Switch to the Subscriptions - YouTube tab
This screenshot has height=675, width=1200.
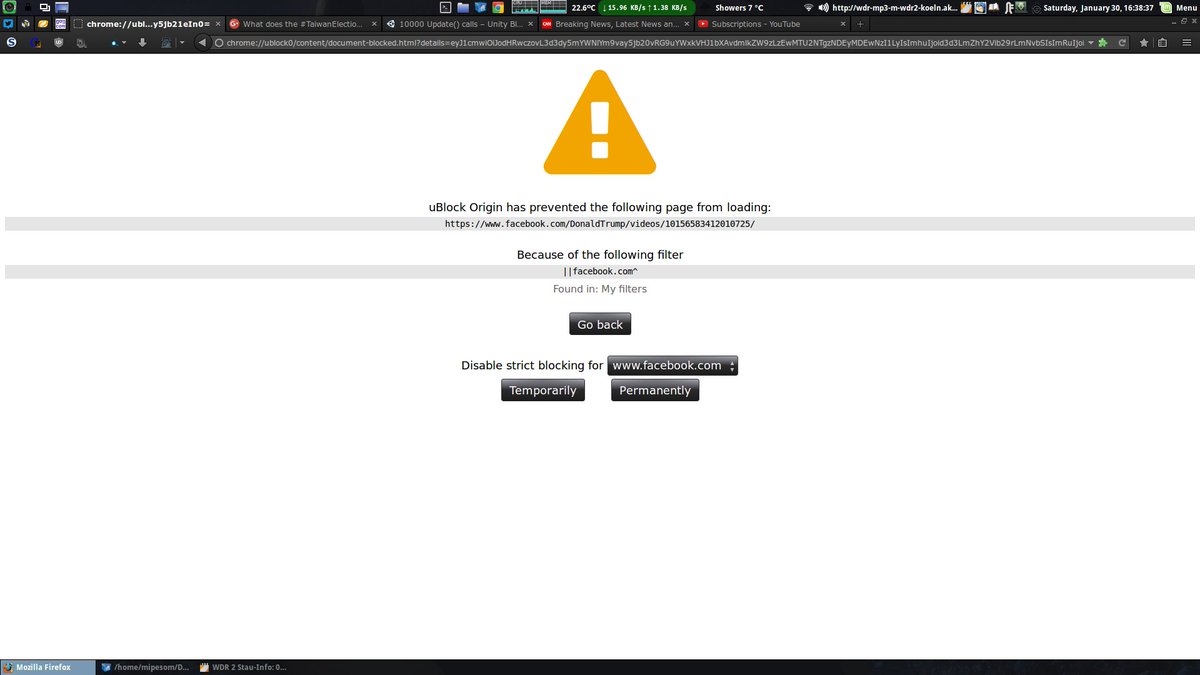point(770,24)
